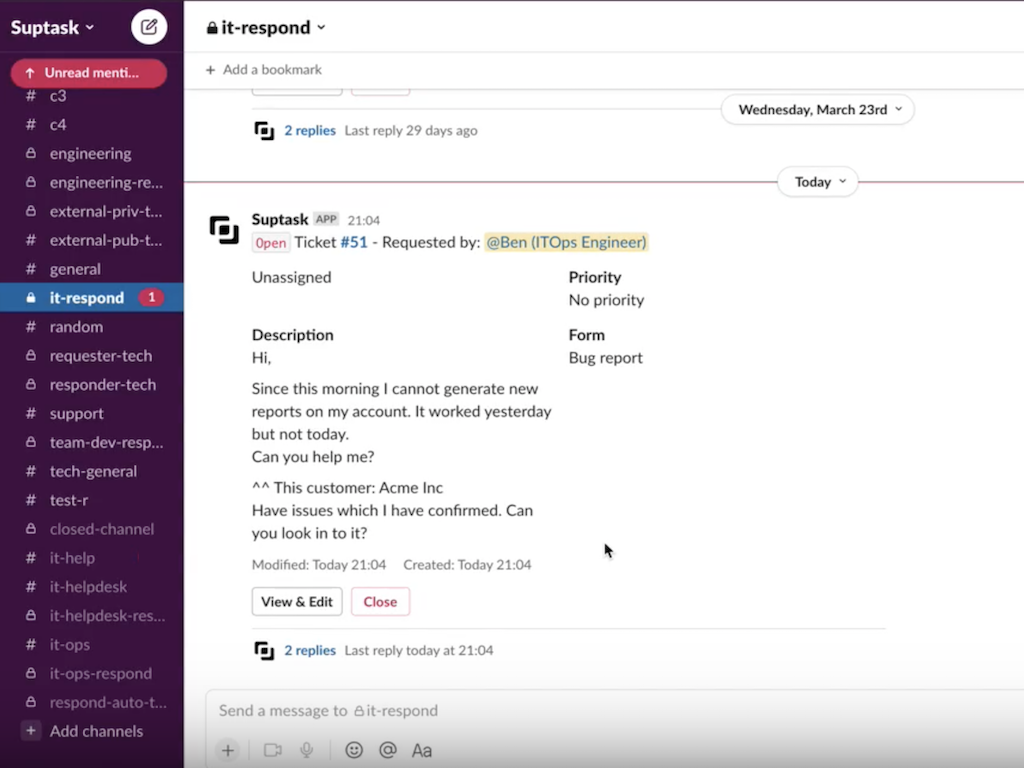Open ticket #51 link
Screen dimensions: 1024x768
point(354,243)
